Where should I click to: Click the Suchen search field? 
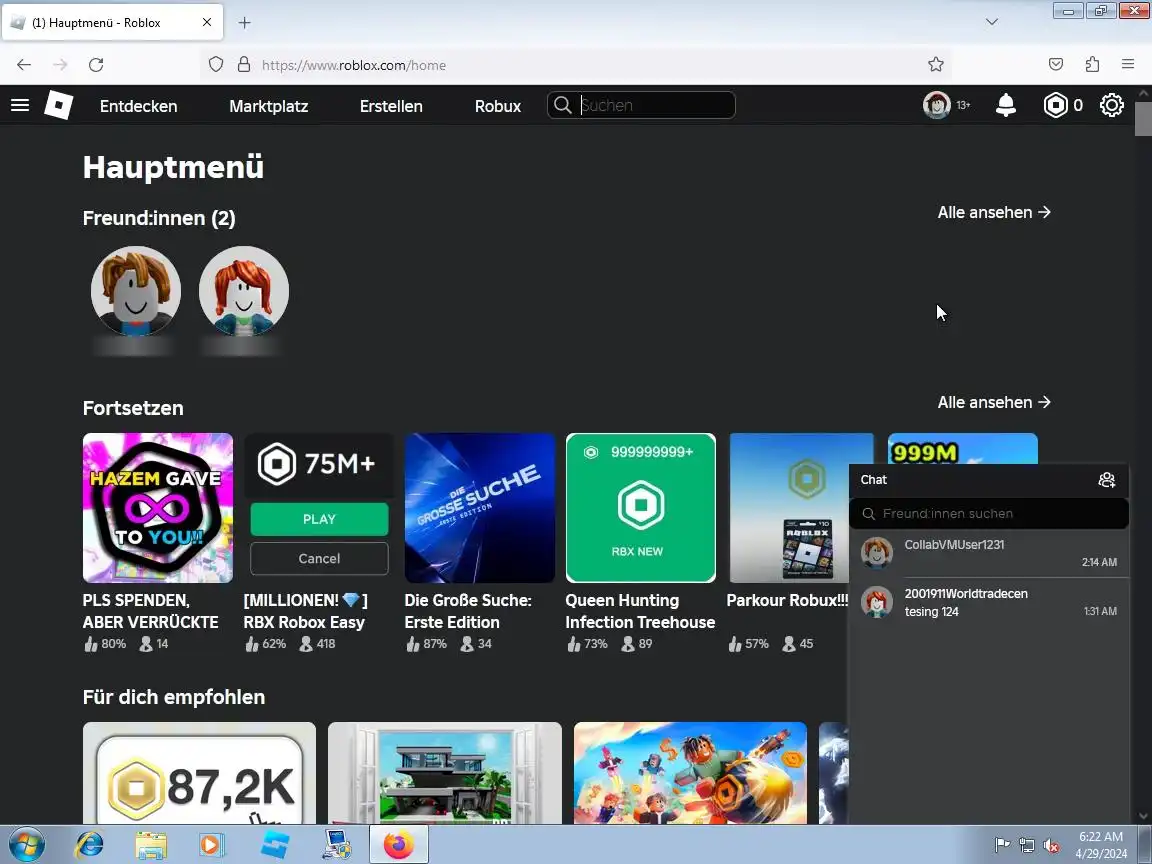click(x=641, y=105)
